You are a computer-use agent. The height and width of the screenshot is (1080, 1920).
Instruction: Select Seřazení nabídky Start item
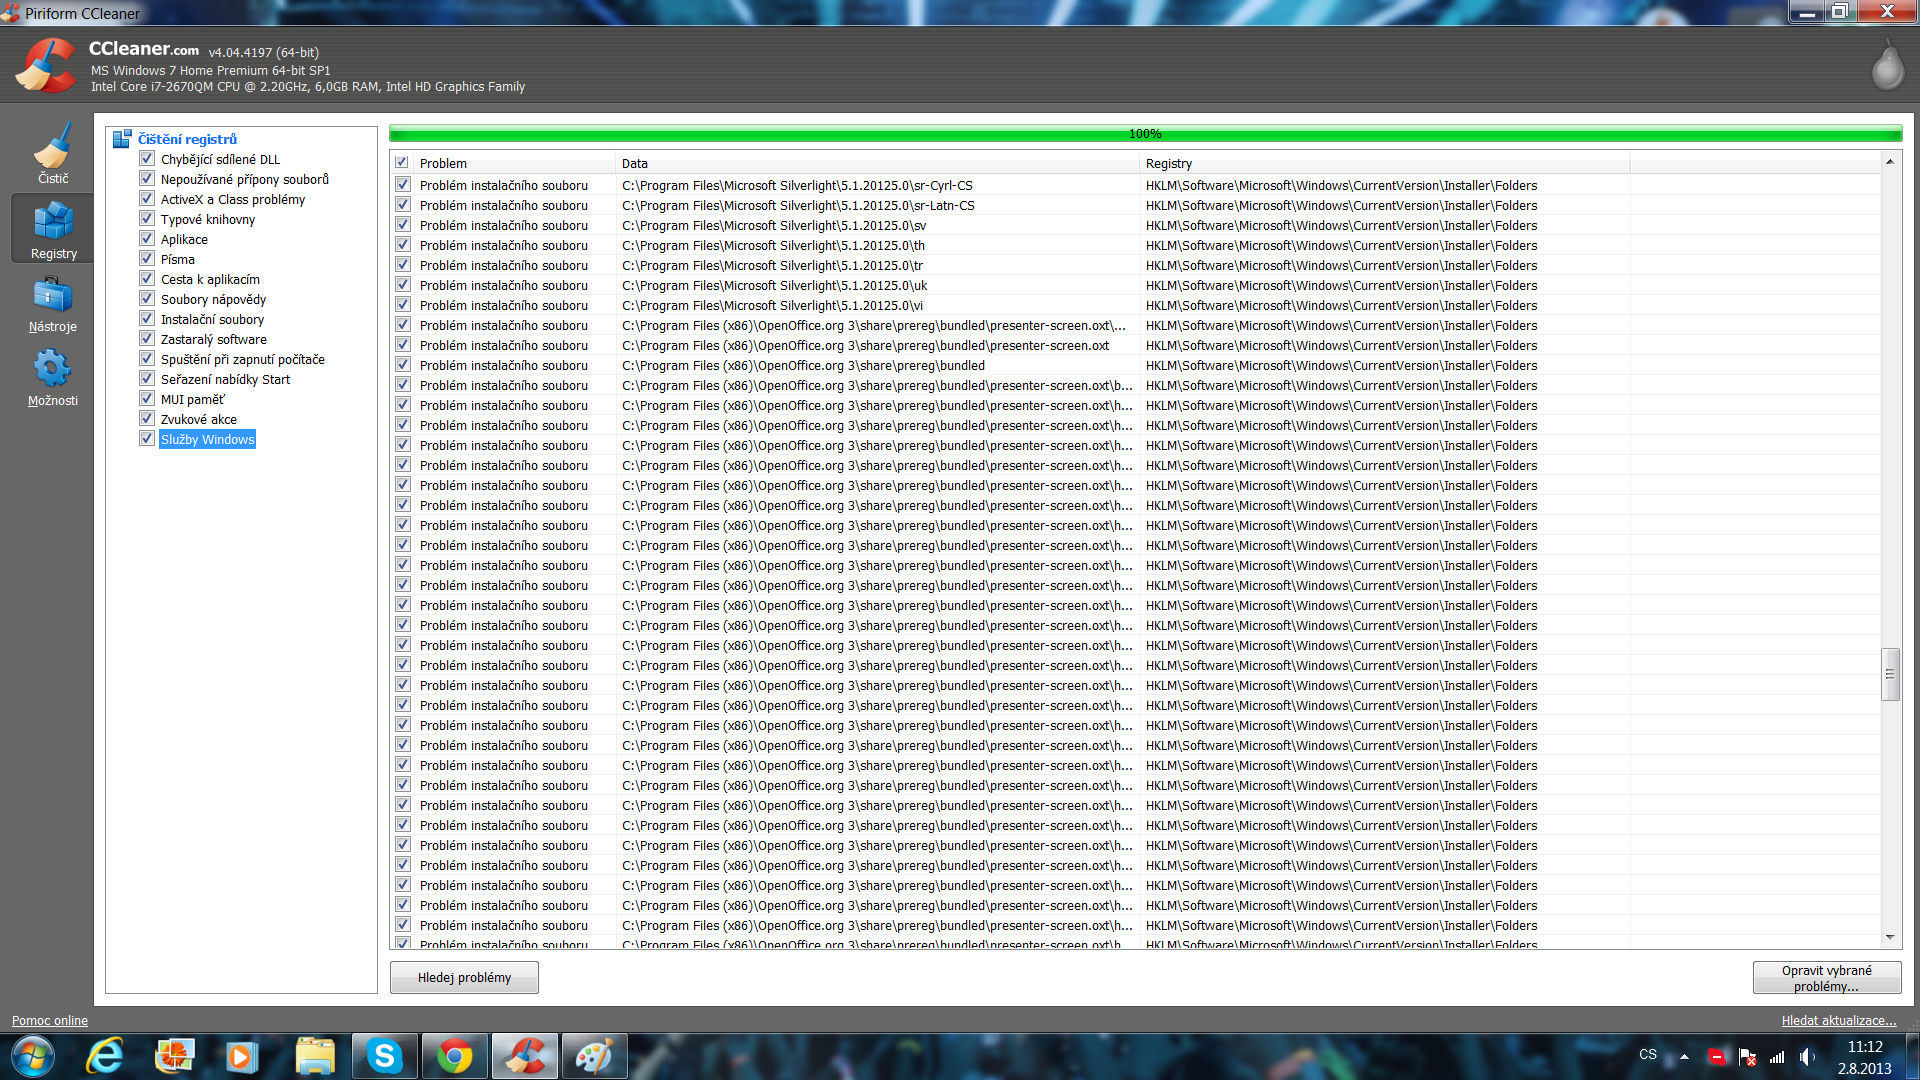[226, 379]
